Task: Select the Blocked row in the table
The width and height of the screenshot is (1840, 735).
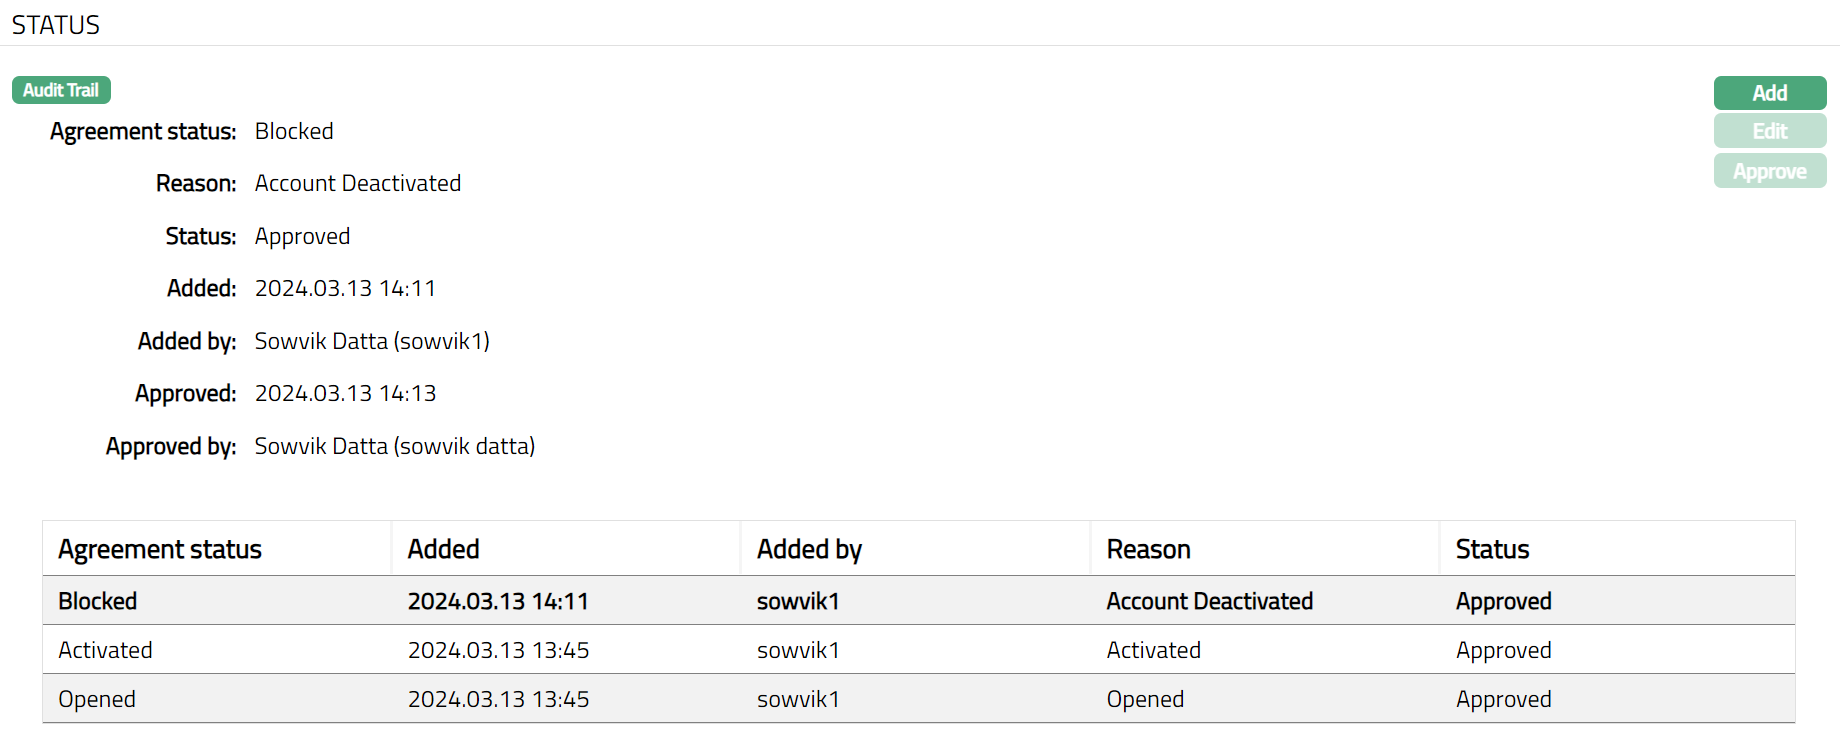Action: point(98,601)
